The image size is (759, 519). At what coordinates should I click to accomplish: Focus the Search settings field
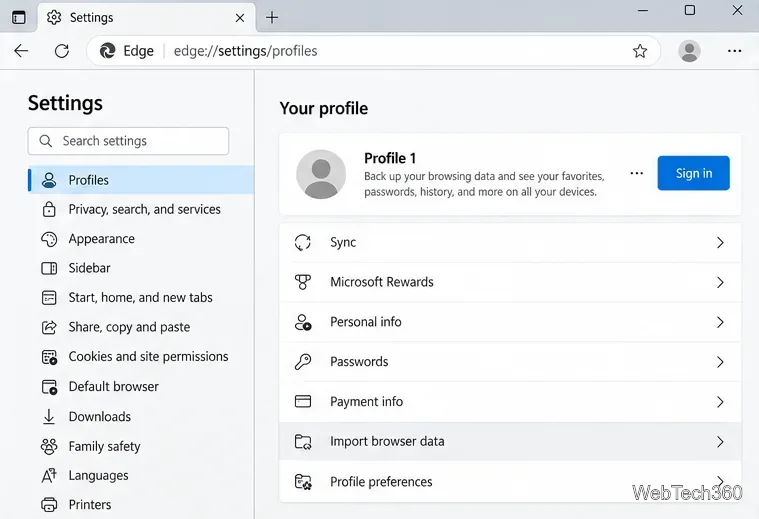click(x=128, y=141)
